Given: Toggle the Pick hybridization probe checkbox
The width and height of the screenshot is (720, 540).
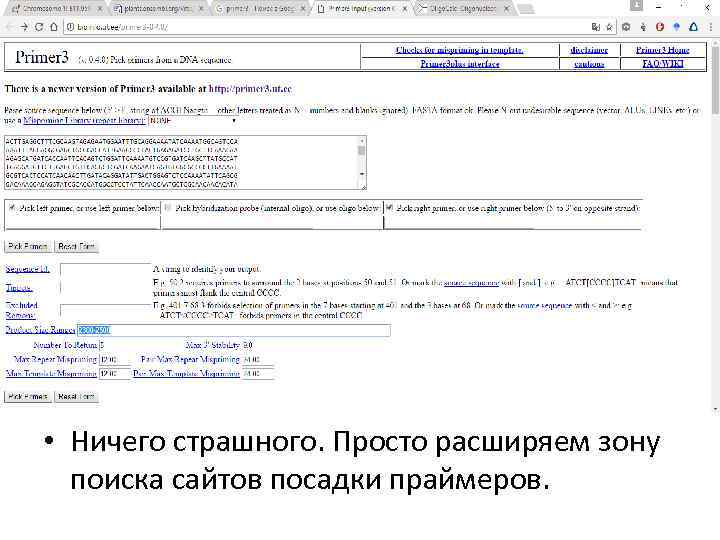Looking at the screenshot, I should (x=168, y=208).
